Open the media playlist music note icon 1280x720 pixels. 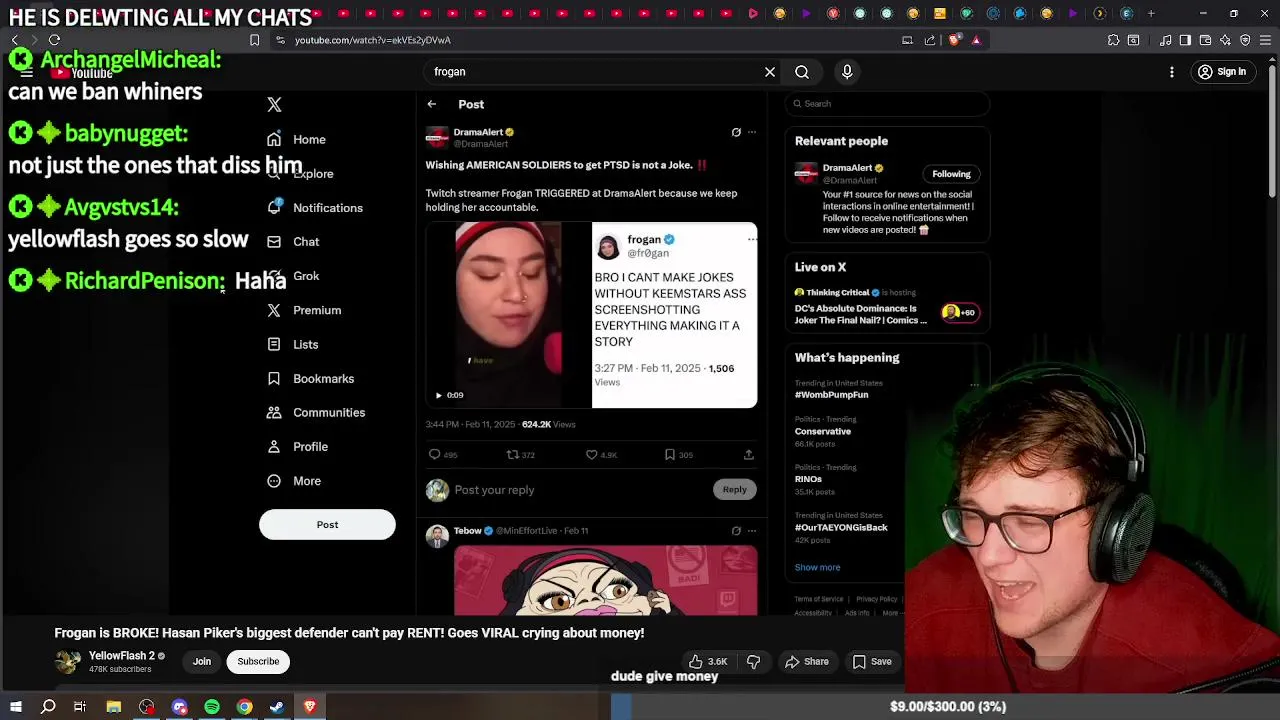[1165, 40]
